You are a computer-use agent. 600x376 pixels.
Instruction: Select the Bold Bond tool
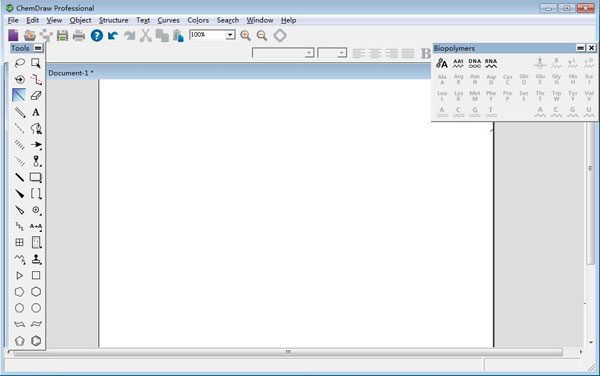point(20,177)
